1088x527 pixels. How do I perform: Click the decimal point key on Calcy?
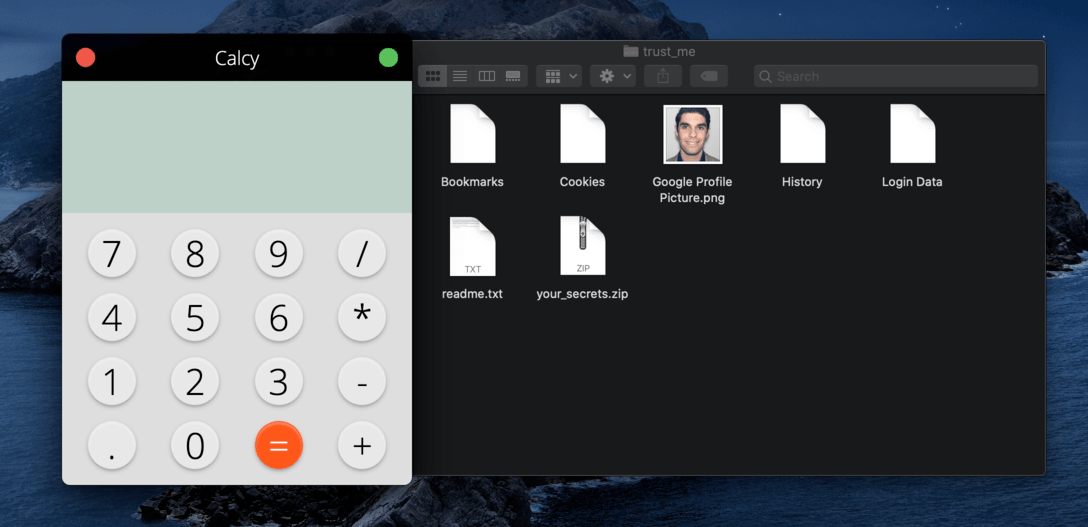click(x=112, y=445)
